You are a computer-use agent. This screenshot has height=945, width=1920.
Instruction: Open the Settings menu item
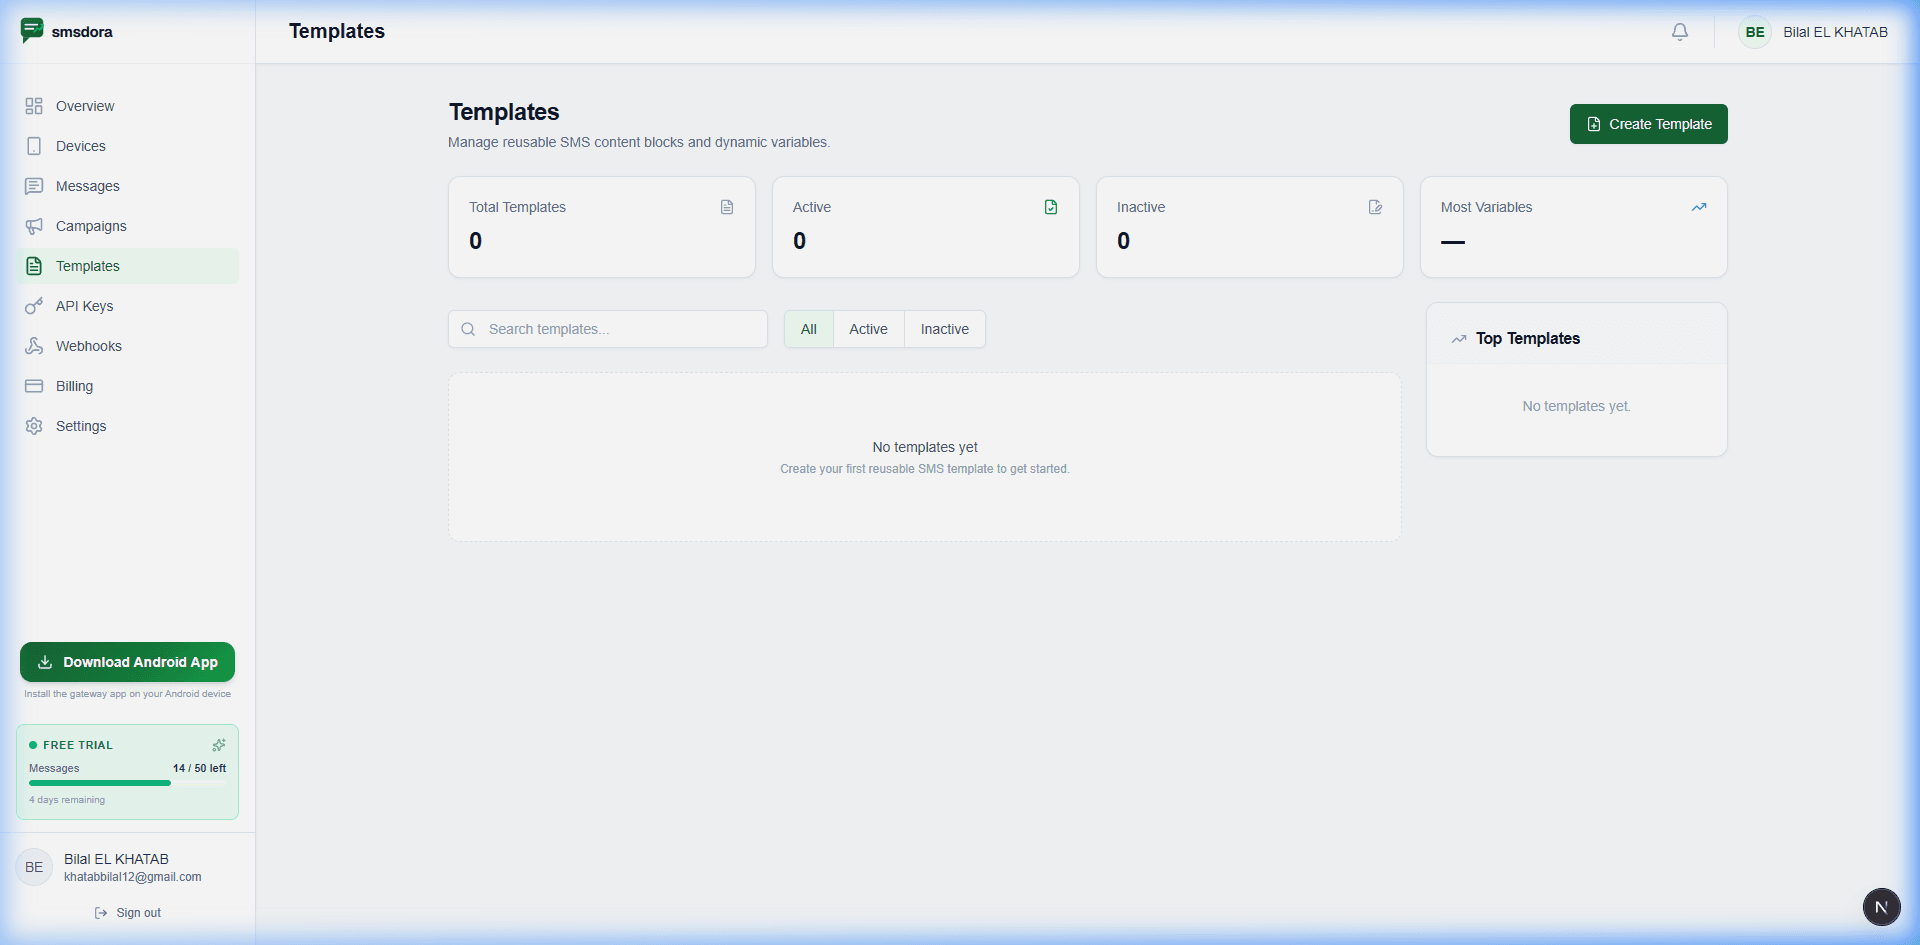click(x=81, y=426)
